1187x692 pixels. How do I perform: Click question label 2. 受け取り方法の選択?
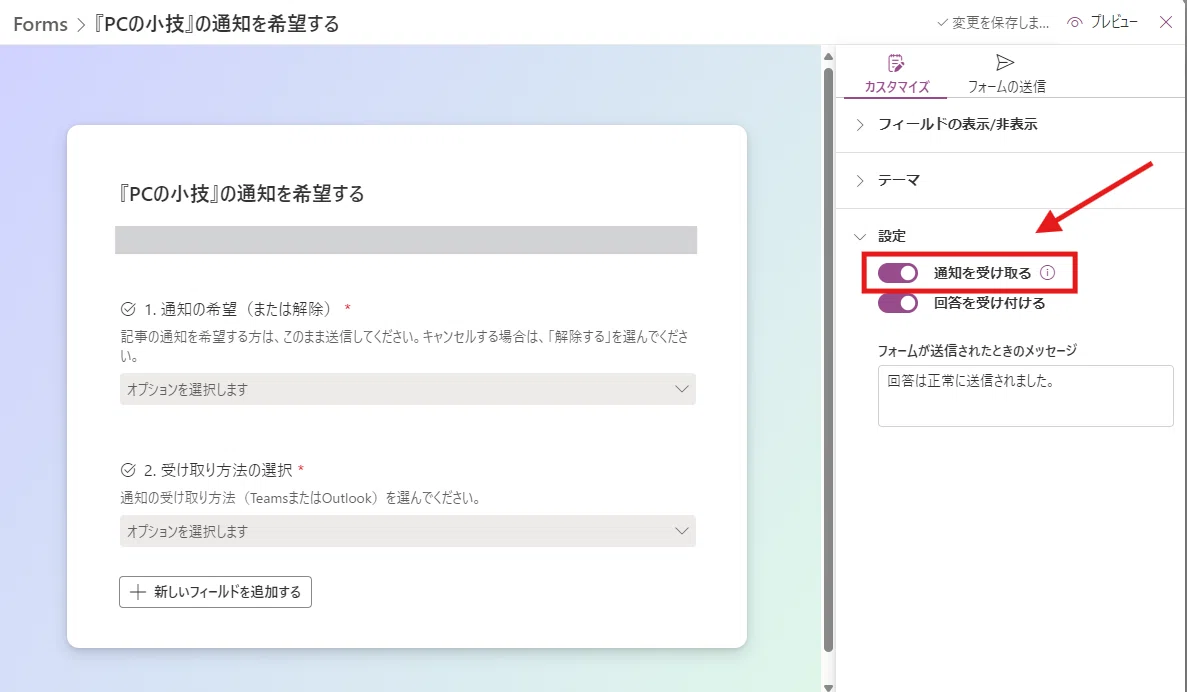tap(218, 470)
